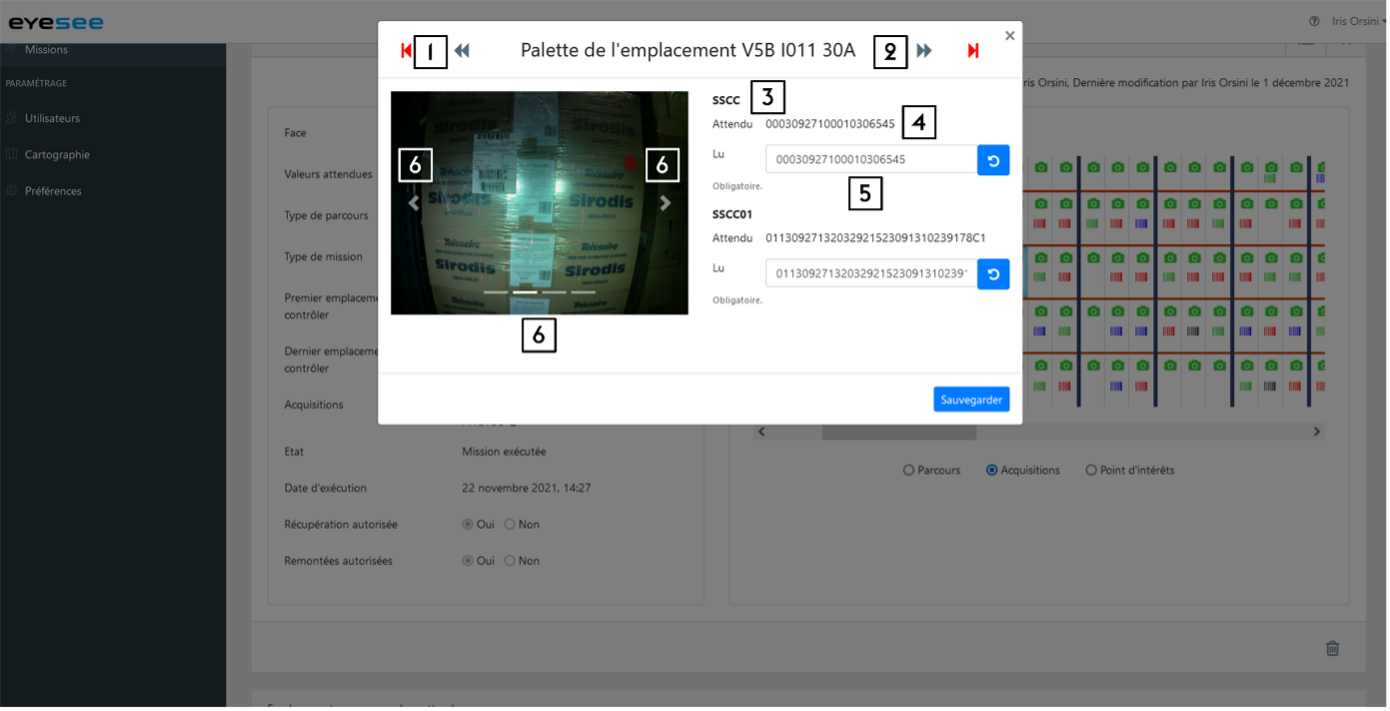Choose Oui for Récupération autorisée
Screen dimensions: 1390x711
click(468, 524)
